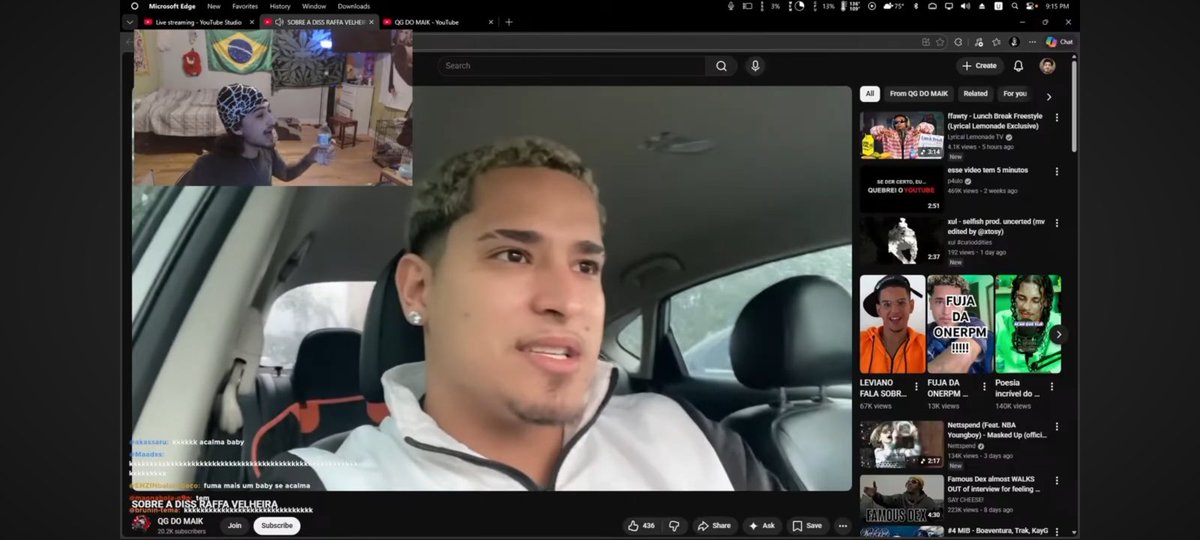Image resolution: width=1200 pixels, height=540 pixels.
Task: Open more actions ellipsis under video
Action: coord(843,525)
